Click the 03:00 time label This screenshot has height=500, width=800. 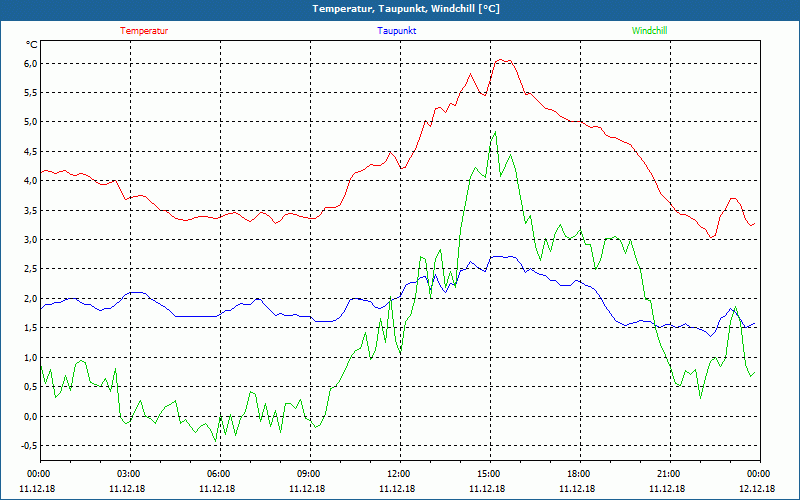point(131,473)
